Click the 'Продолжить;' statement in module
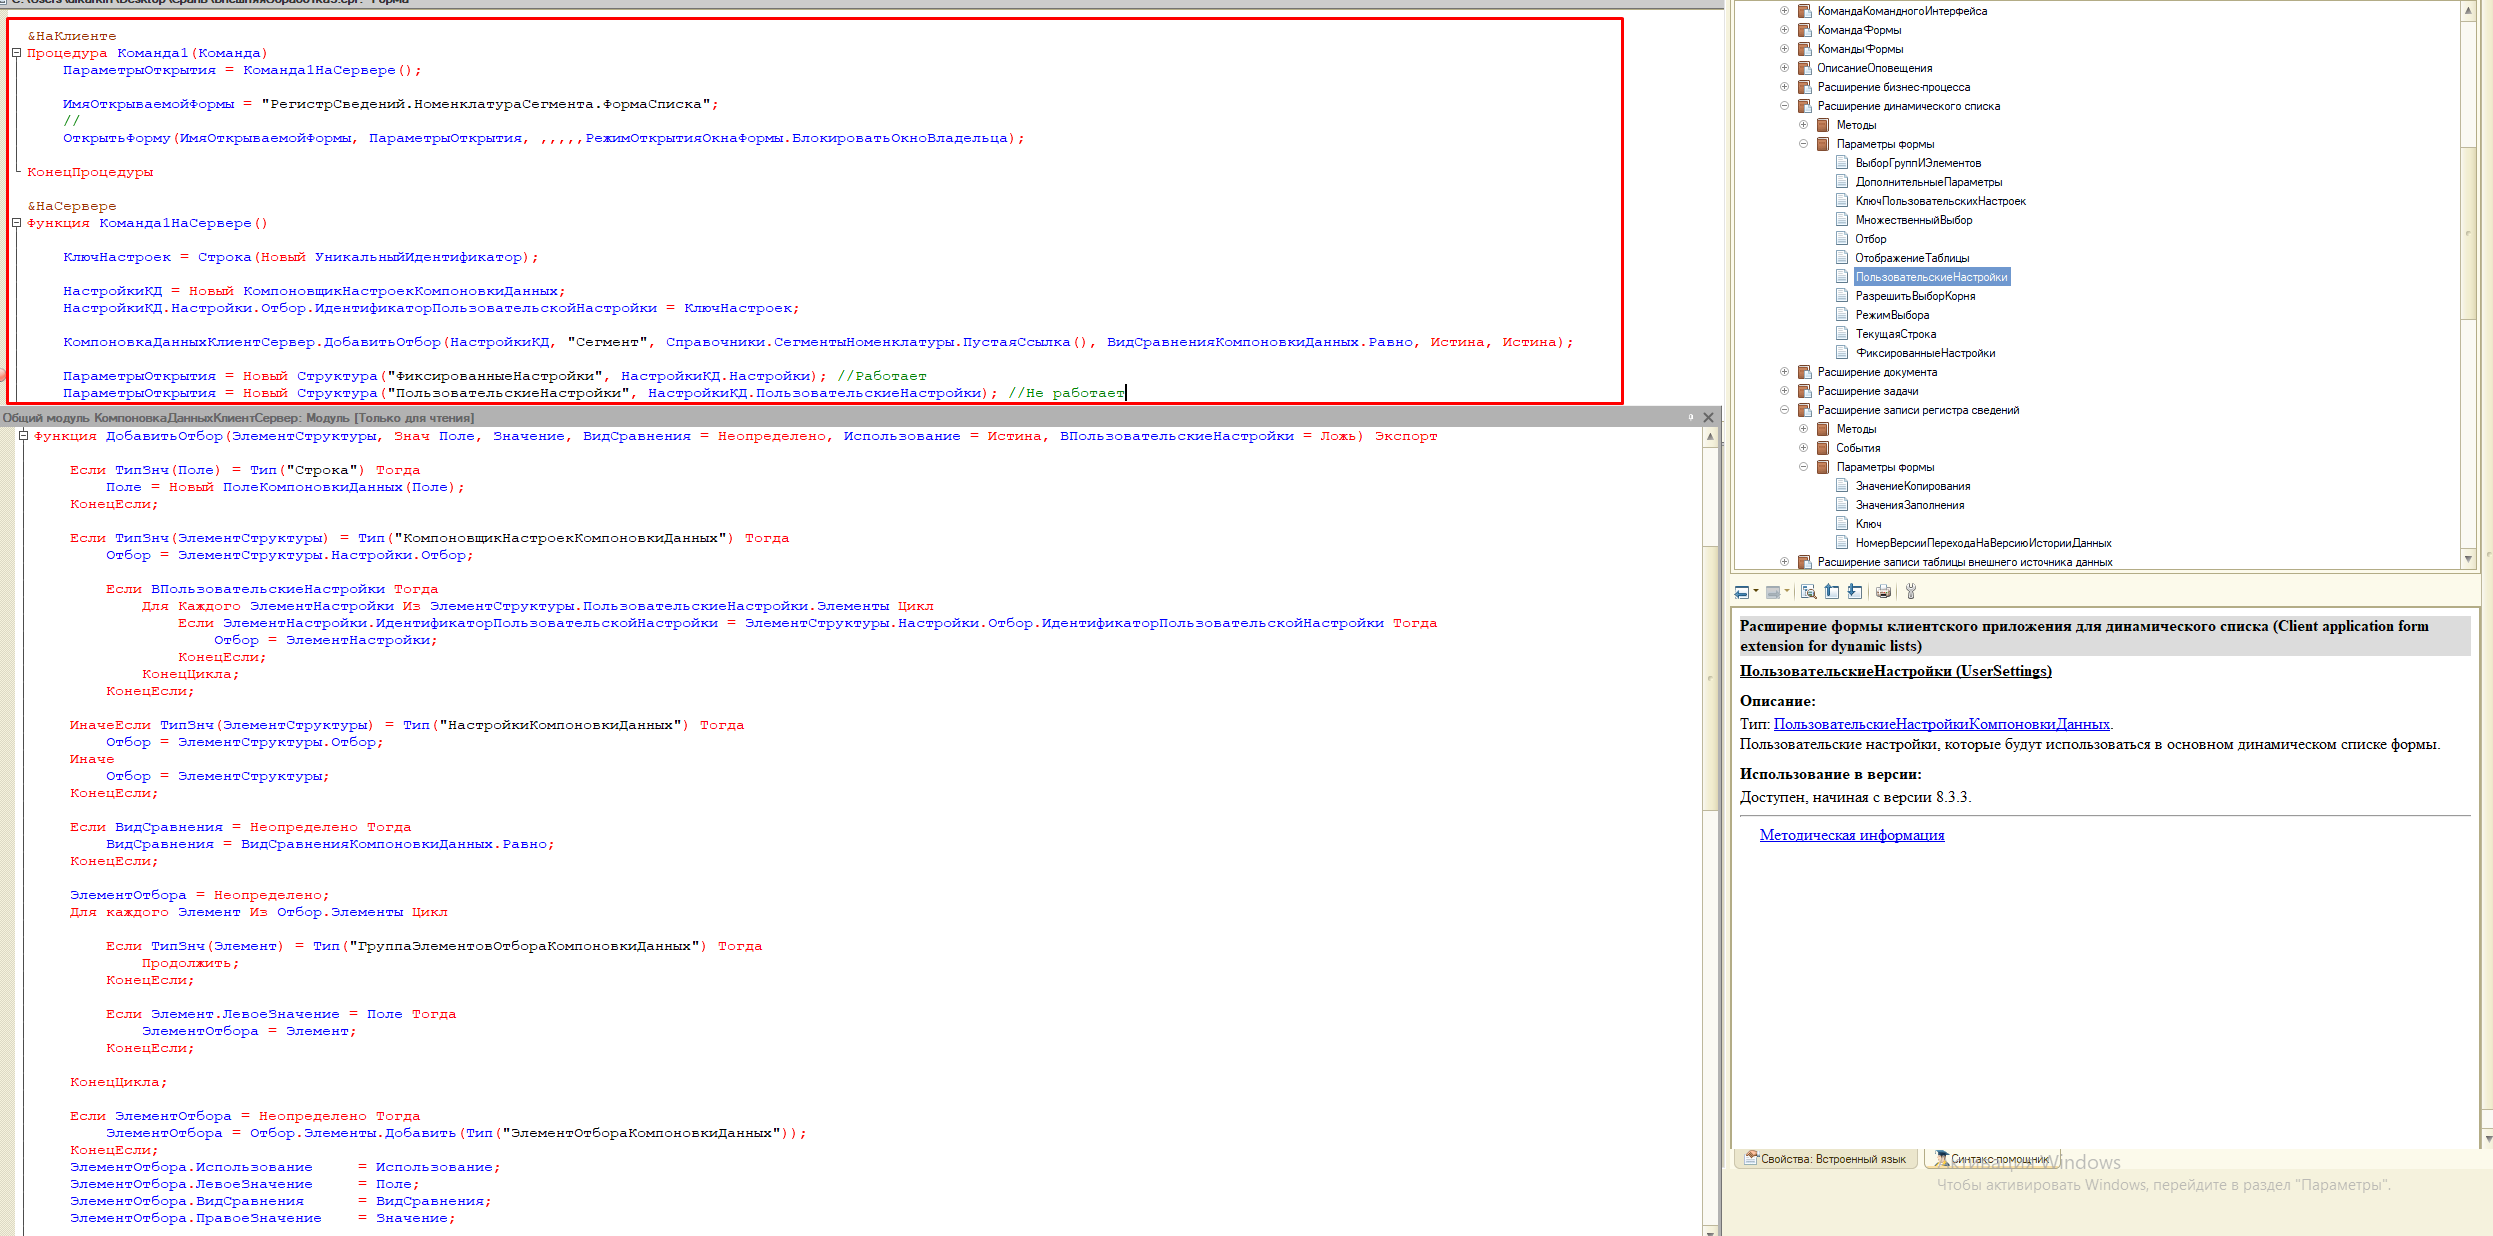Viewport: 2493px width, 1236px height. pos(190,963)
